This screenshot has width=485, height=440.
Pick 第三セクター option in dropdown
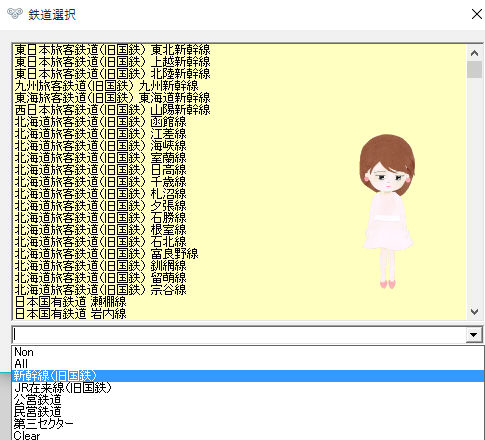point(248,424)
